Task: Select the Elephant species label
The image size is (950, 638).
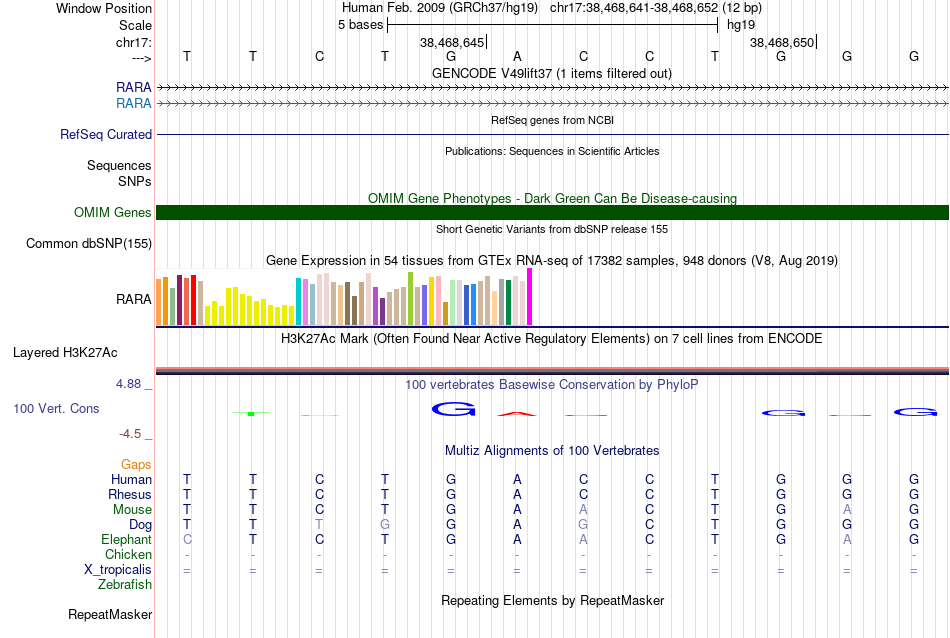Action: pos(126,539)
